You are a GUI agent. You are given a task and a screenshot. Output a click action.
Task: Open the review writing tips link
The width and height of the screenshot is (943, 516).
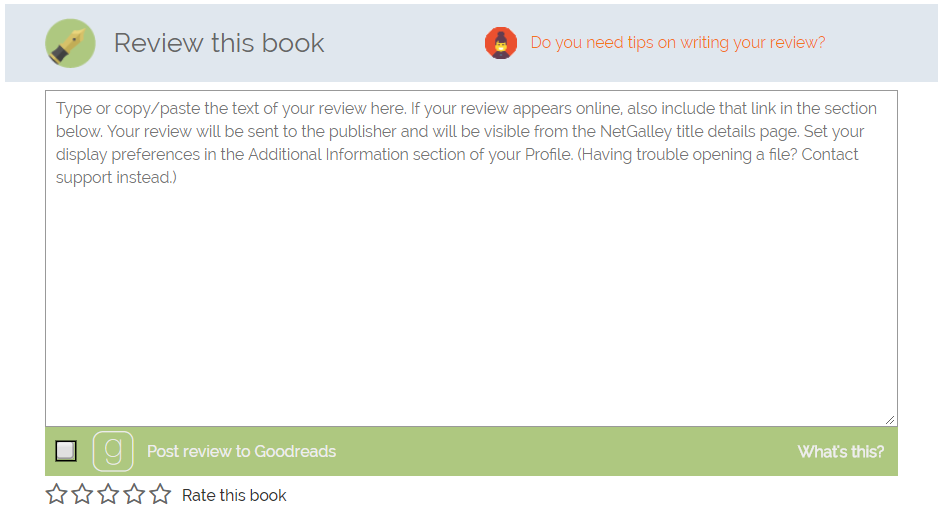(678, 43)
